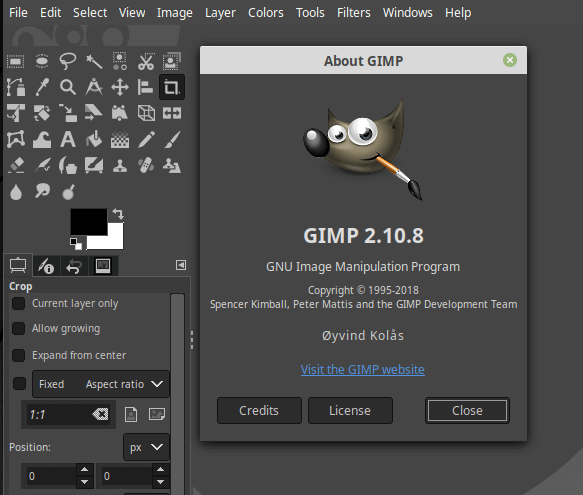Decrease the second Position value
This screenshot has height=495, width=583.
pyautogui.click(x=161, y=482)
